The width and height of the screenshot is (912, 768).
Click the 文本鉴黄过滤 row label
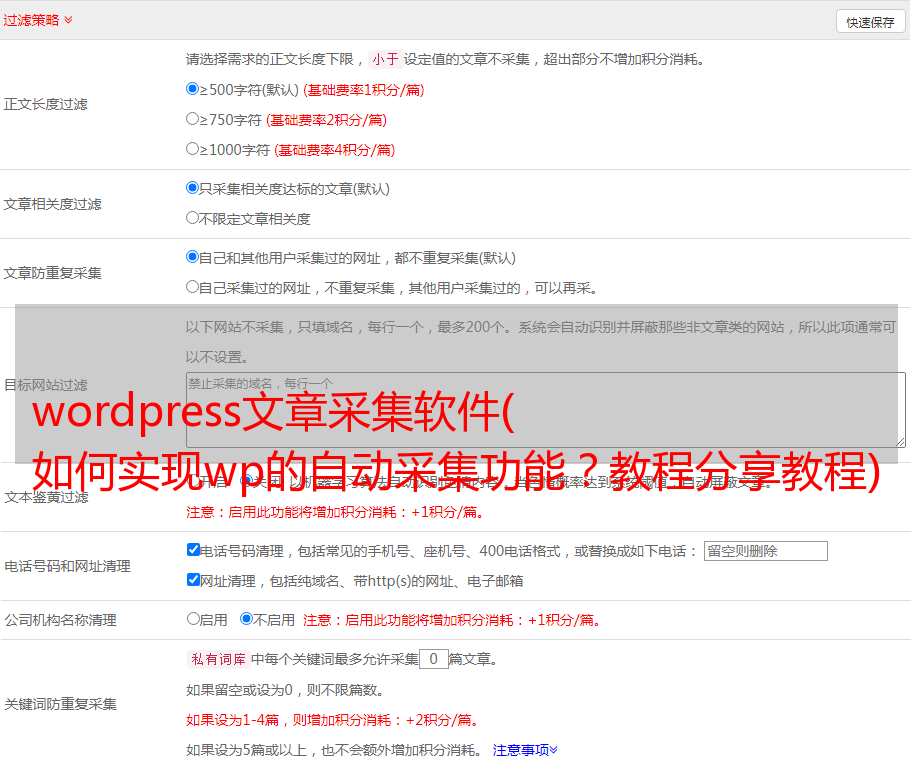pos(47,497)
